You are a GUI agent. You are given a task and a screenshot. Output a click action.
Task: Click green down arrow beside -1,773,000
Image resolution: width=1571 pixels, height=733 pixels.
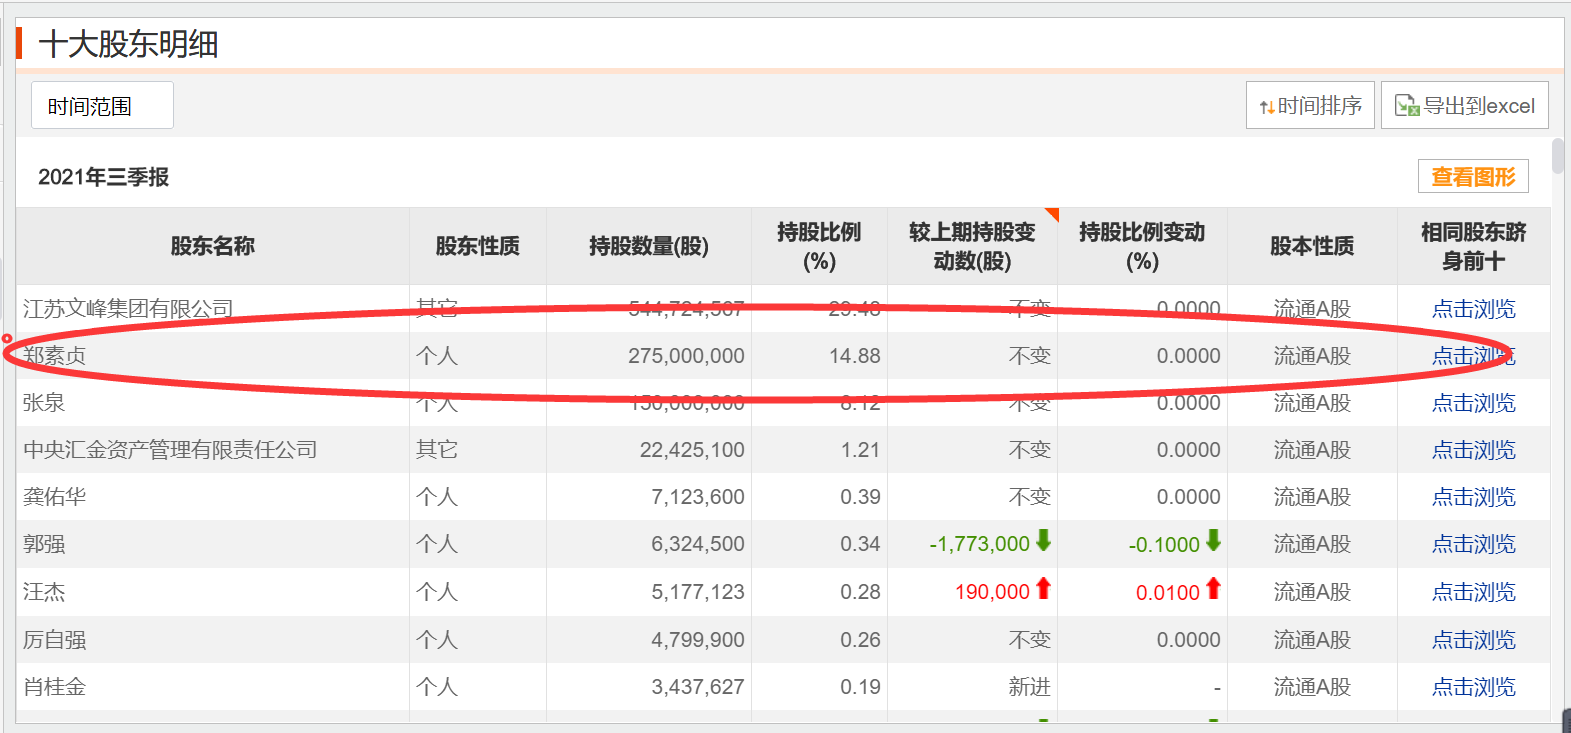coord(1043,541)
